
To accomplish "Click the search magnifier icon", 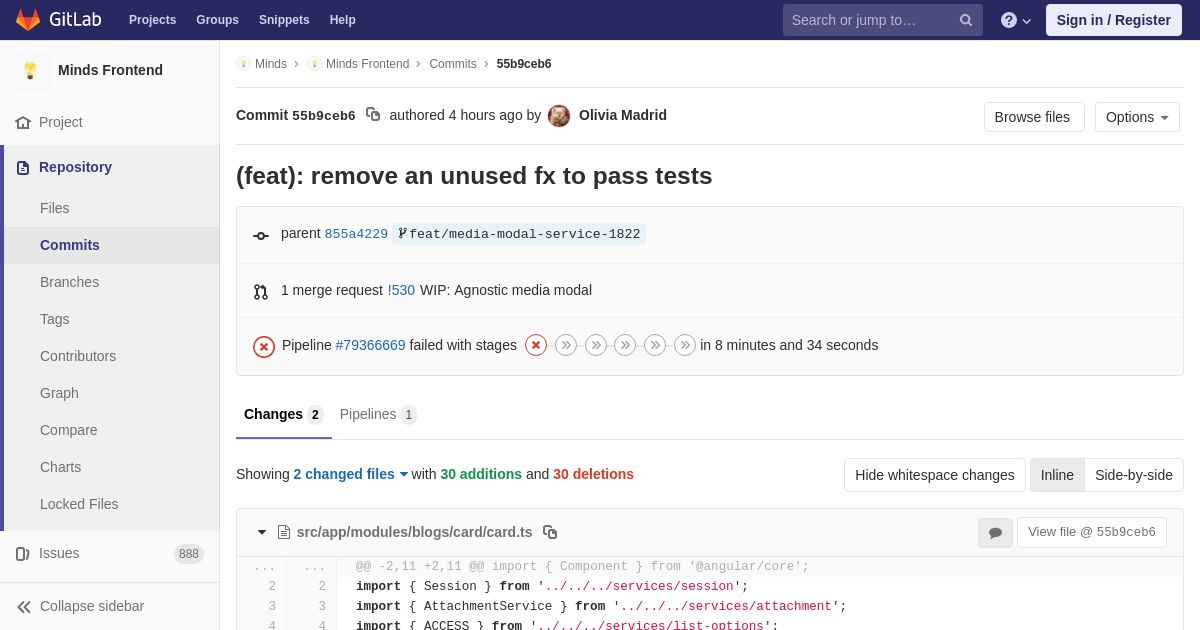I will coord(966,20).
